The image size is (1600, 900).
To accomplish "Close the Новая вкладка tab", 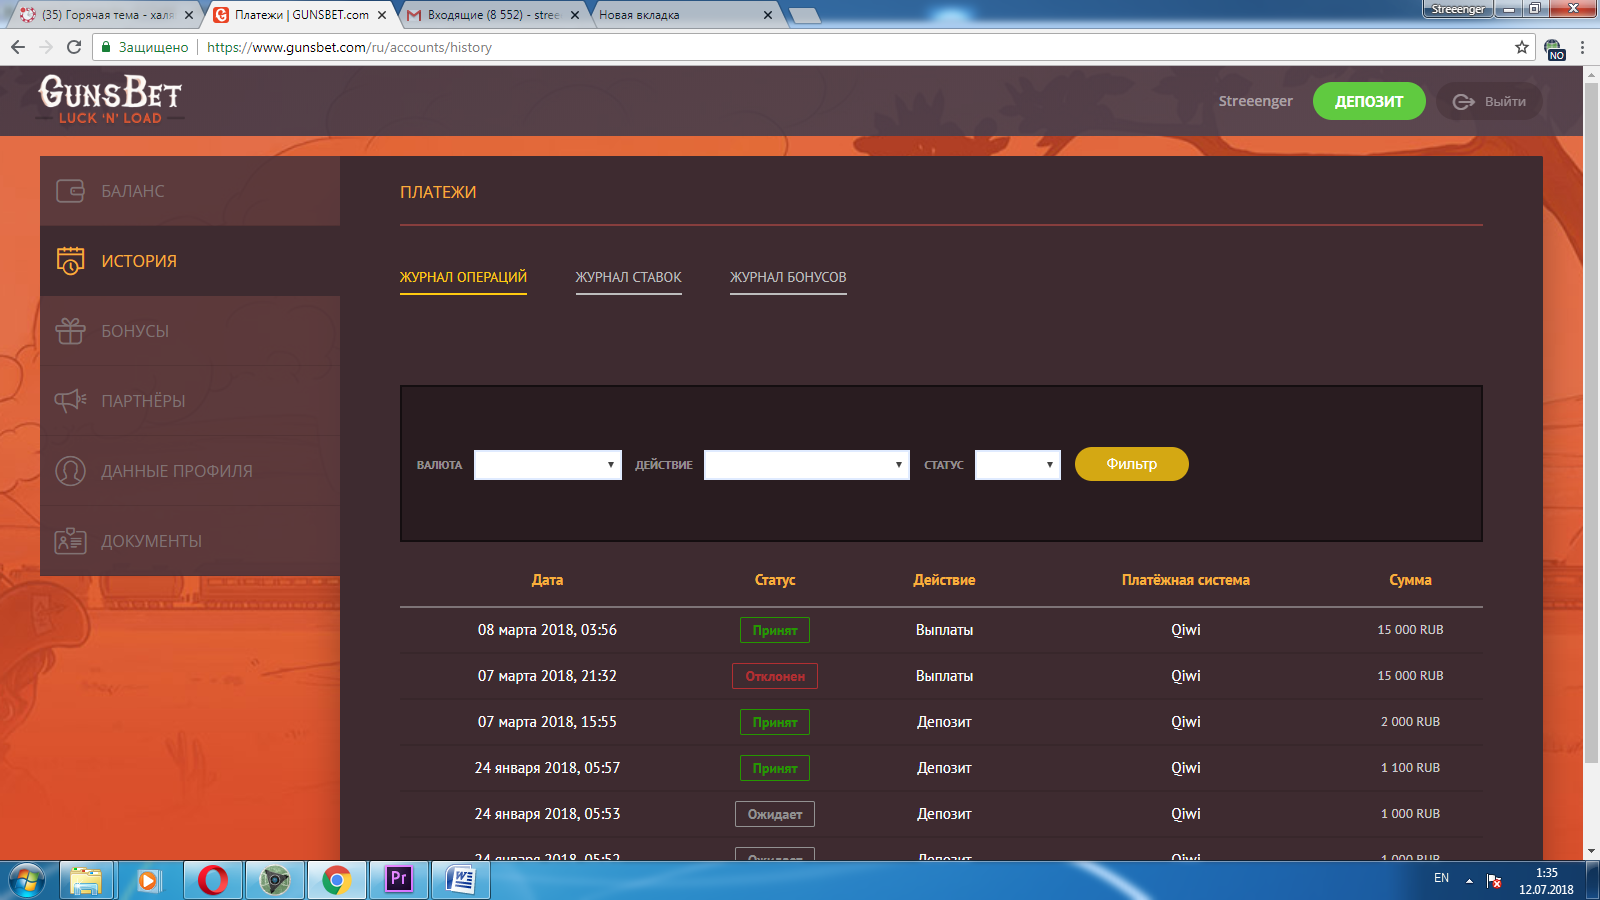I will (768, 15).
